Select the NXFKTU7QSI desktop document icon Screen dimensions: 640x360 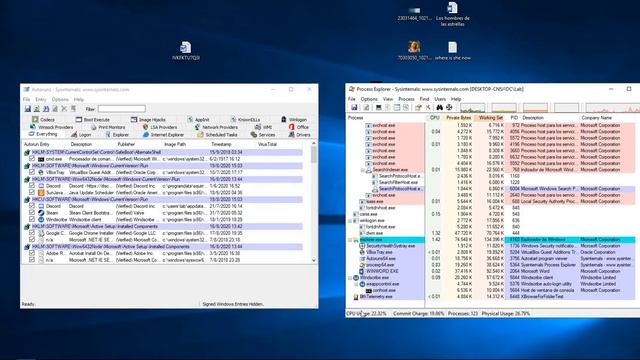point(186,51)
